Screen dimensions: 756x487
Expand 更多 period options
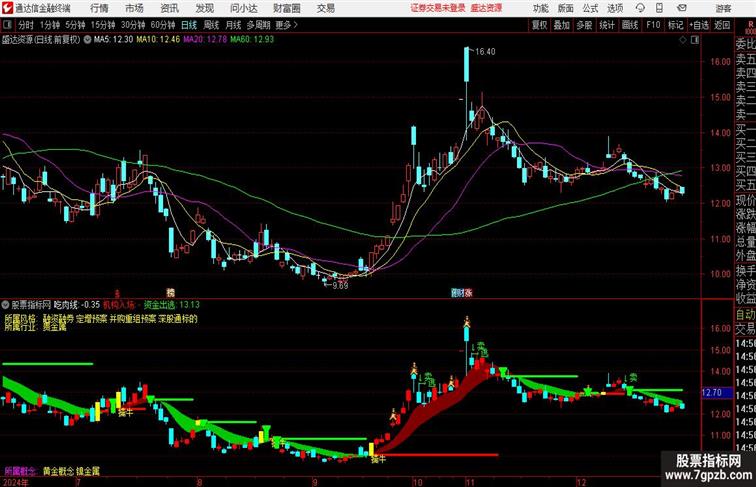coord(286,25)
